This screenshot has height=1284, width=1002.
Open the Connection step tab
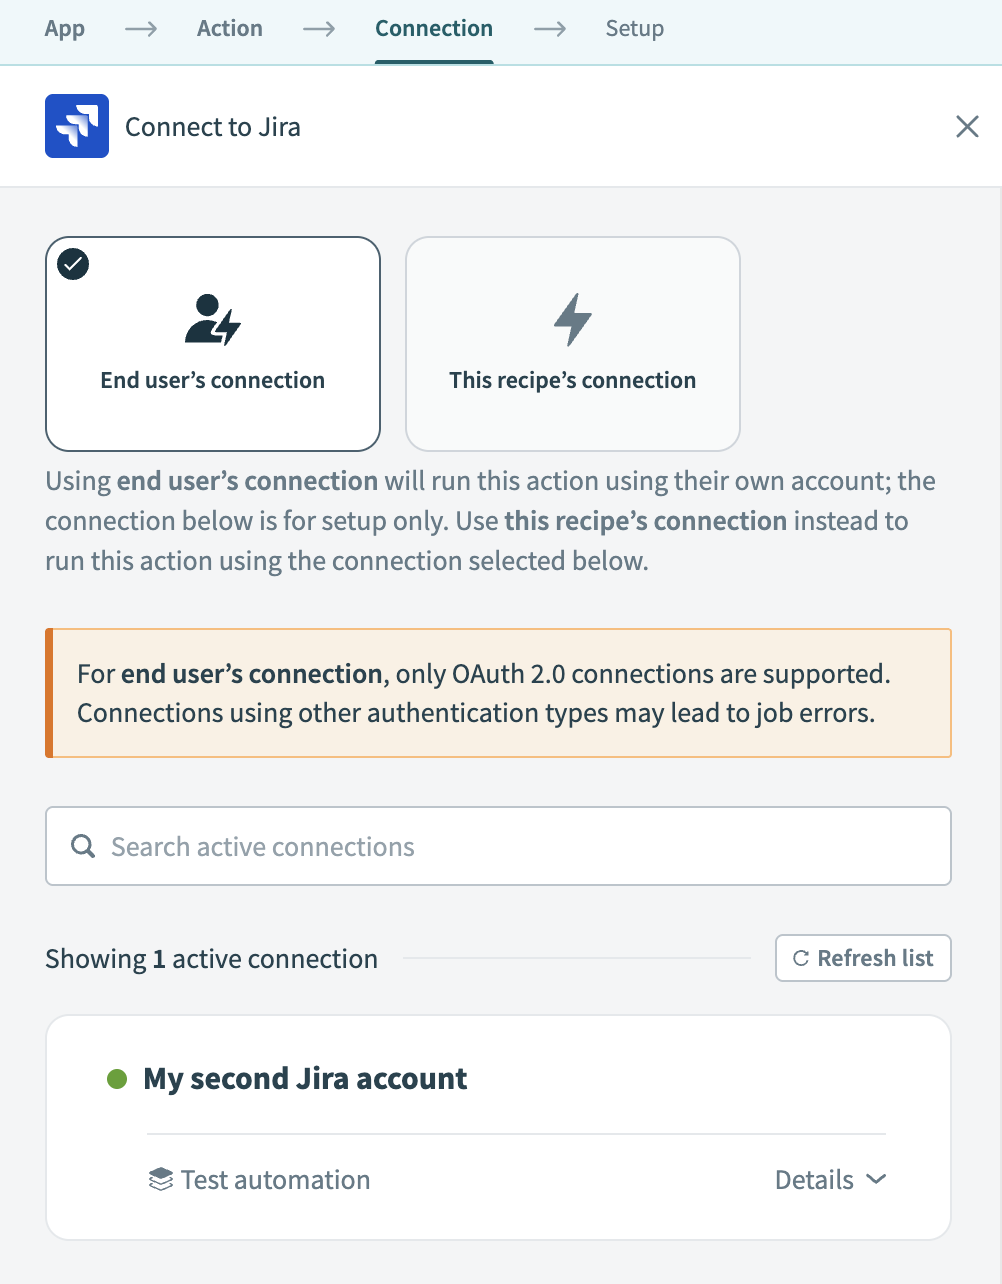(434, 29)
